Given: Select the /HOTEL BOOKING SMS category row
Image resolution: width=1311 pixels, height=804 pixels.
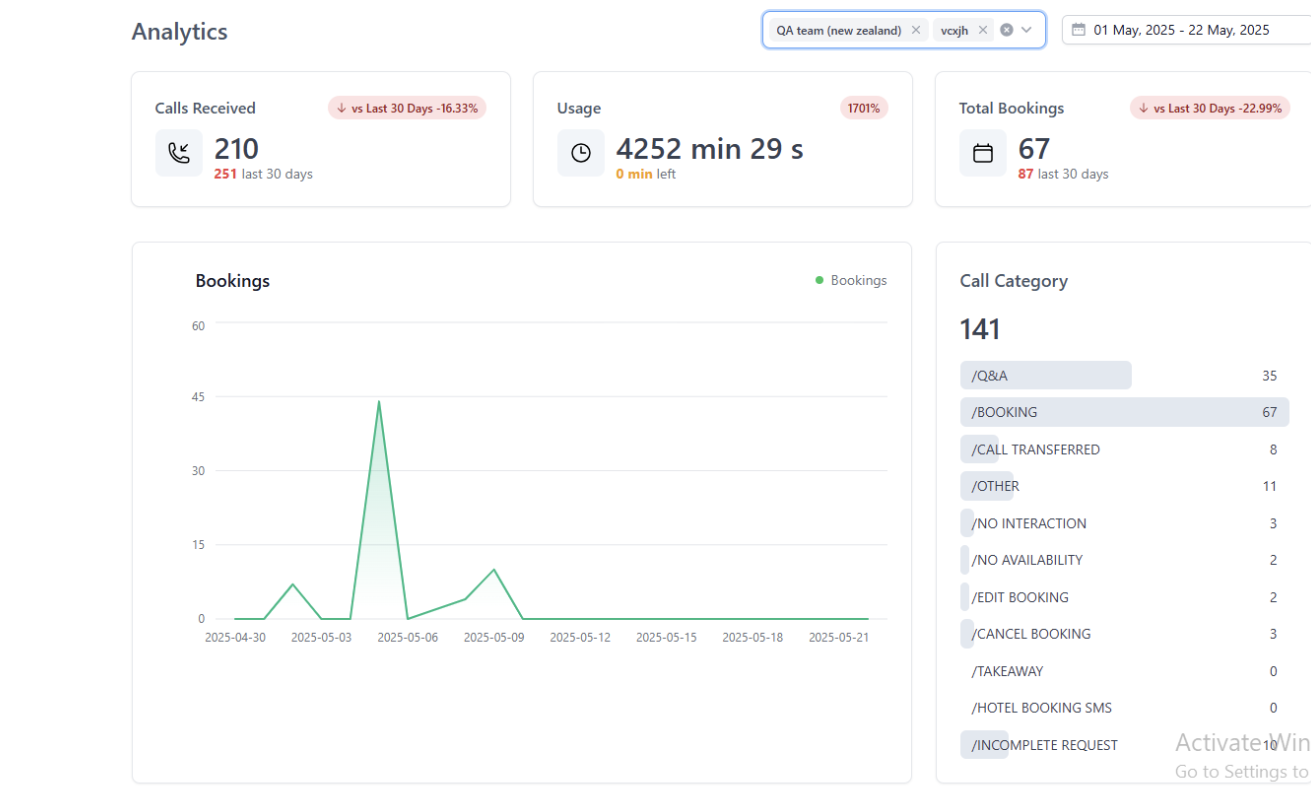Looking at the screenshot, I should click(x=1124, y=708).
